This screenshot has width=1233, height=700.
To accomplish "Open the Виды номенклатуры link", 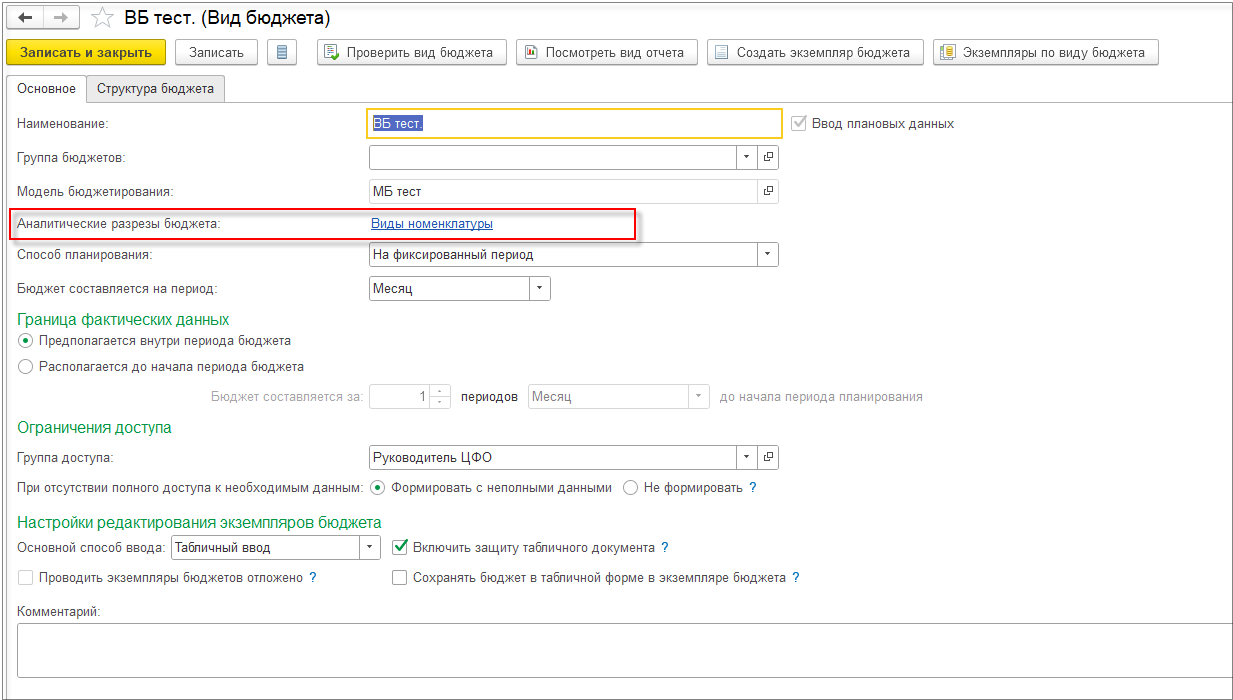I will [432, 224].
